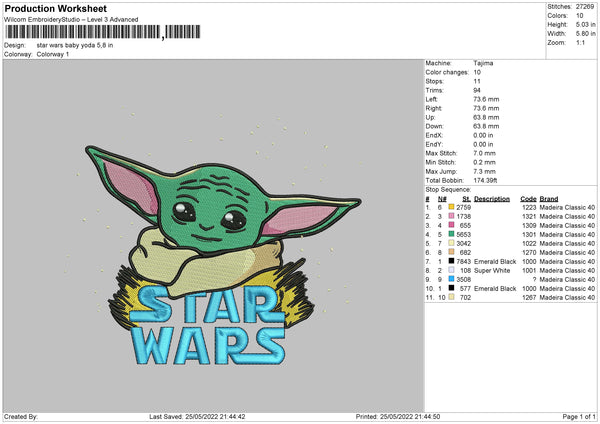Select the 'Super White' description
600x424 pixels.
[492, 271]
